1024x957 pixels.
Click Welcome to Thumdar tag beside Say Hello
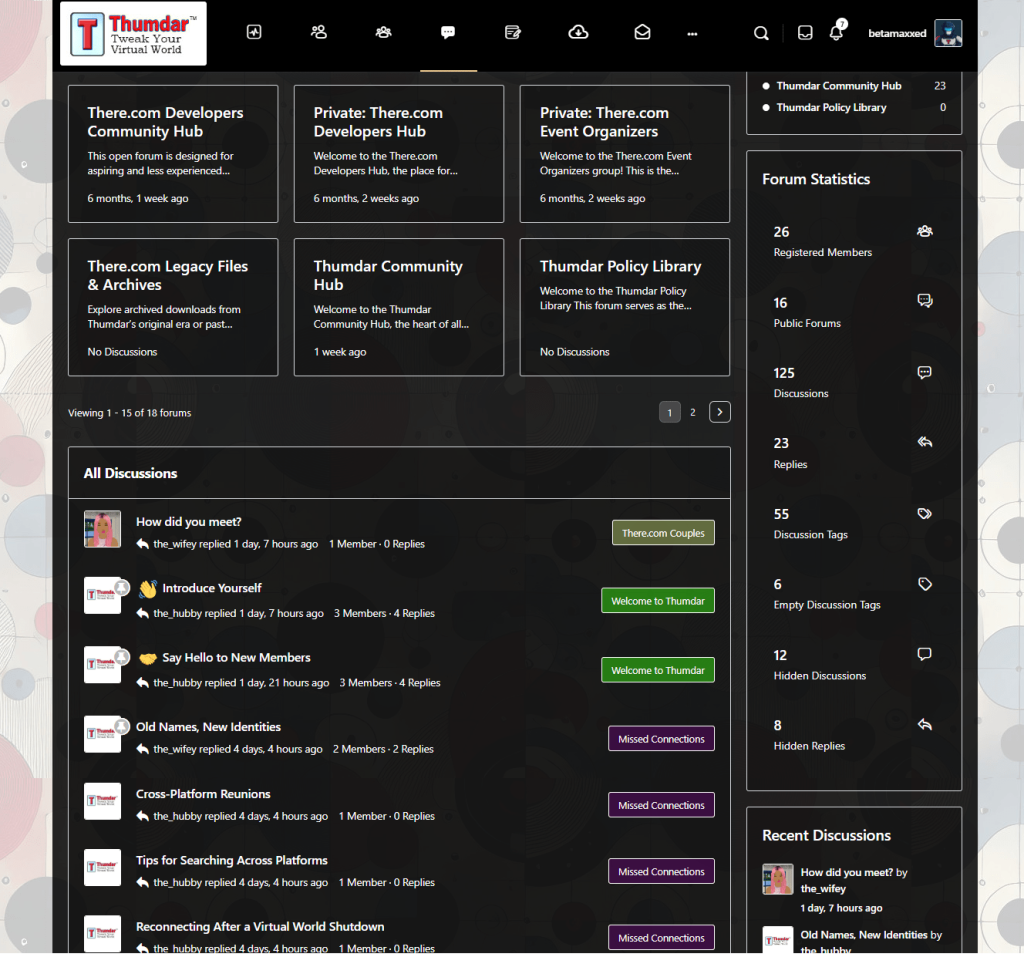click(x=658, y=670)
